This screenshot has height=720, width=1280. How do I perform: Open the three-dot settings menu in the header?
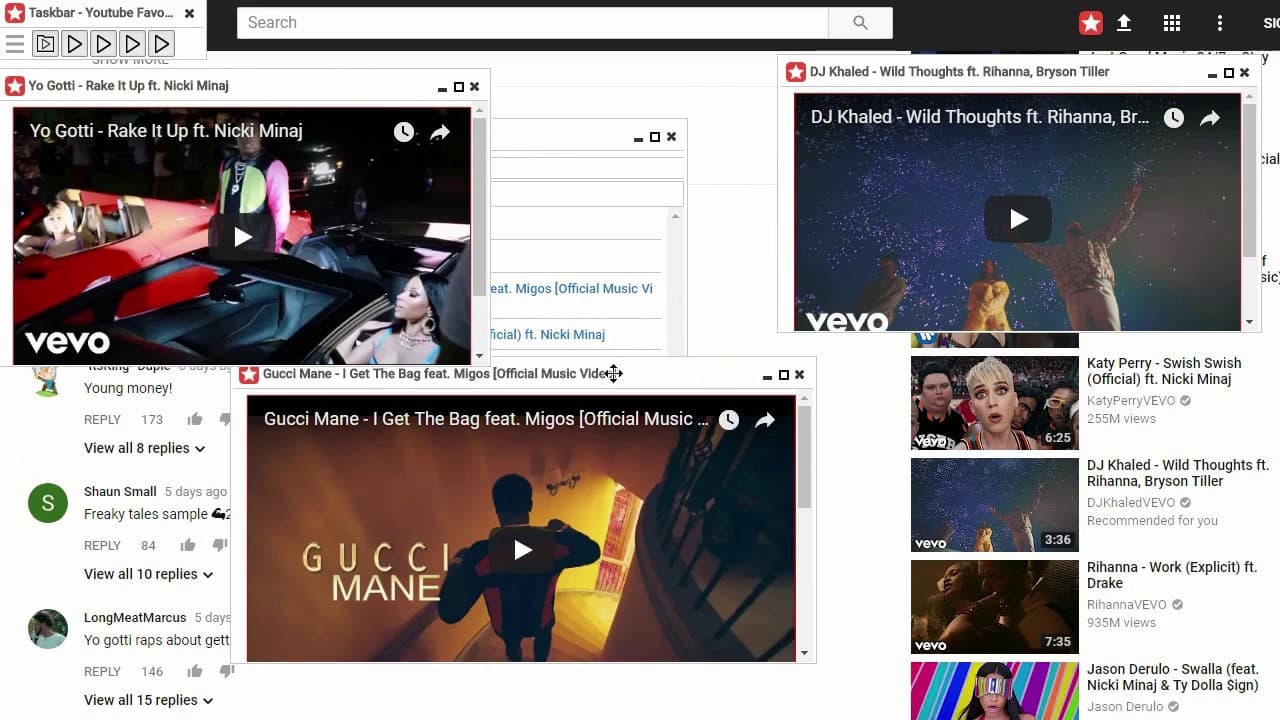pos(1220,23)
